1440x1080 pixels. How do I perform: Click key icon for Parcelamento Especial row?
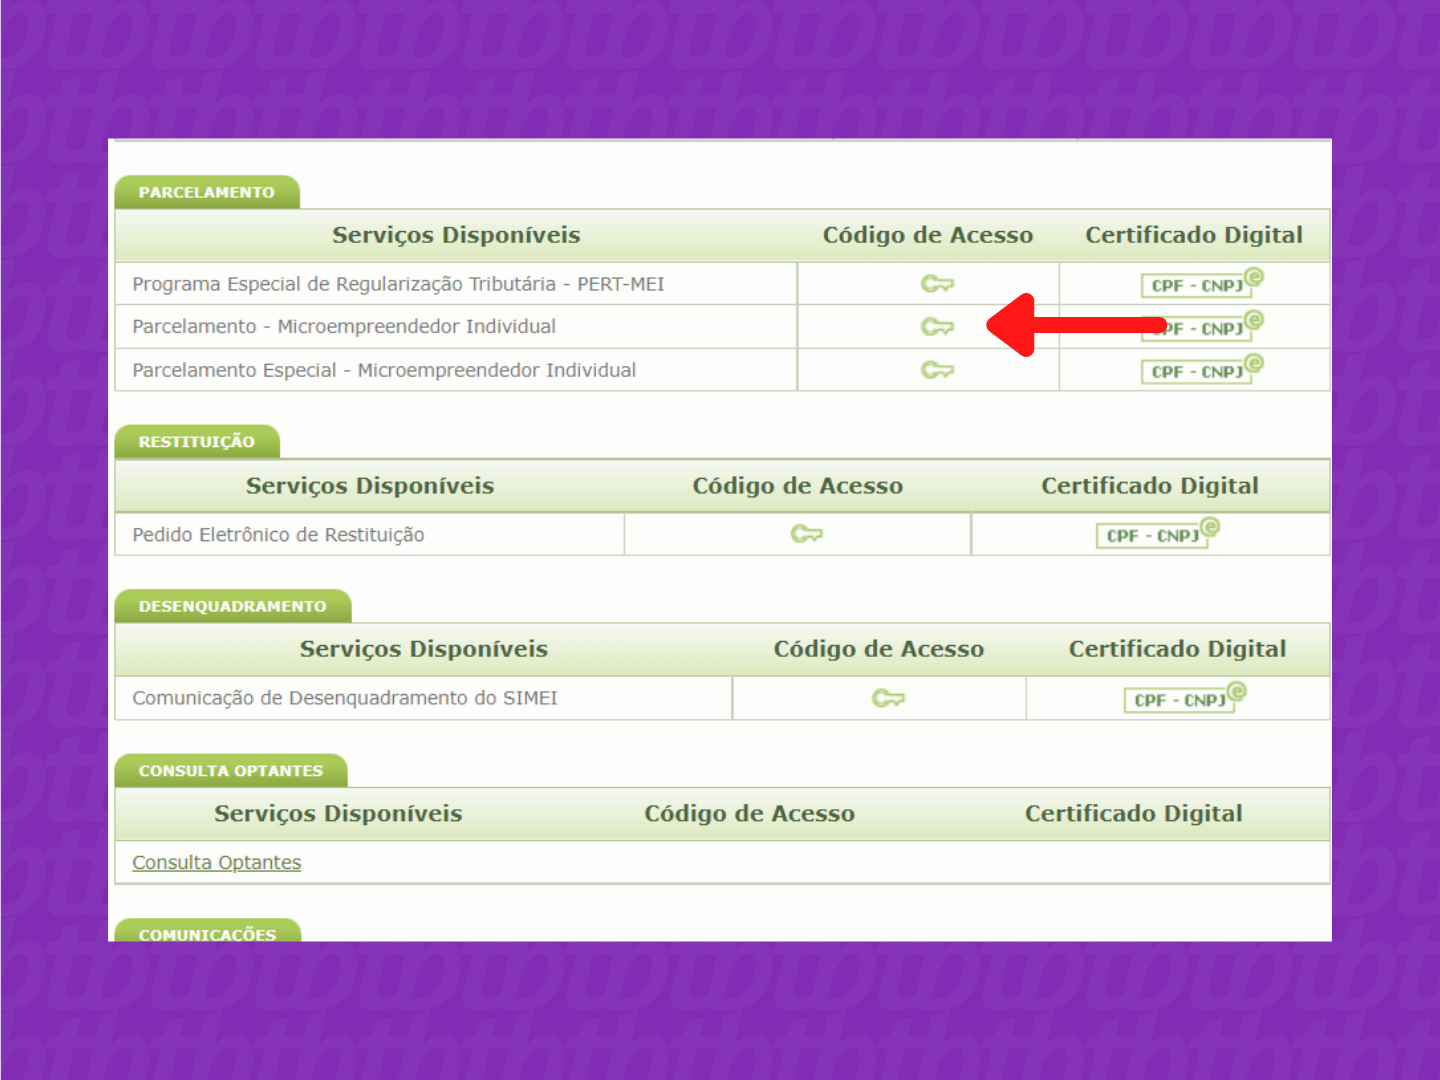click(937, 370)
